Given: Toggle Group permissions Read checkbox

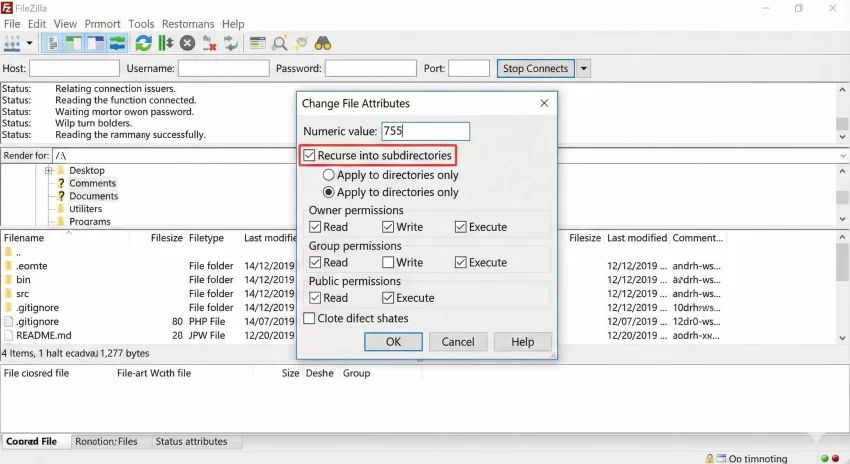Looking at the screenshot, I should [x=315, y=262].
